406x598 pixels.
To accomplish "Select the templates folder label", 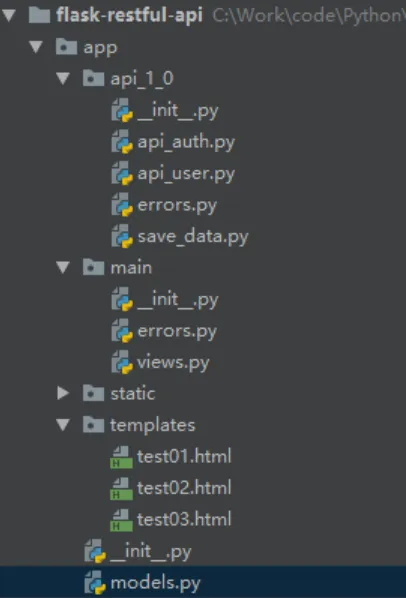I will (152, 425).
